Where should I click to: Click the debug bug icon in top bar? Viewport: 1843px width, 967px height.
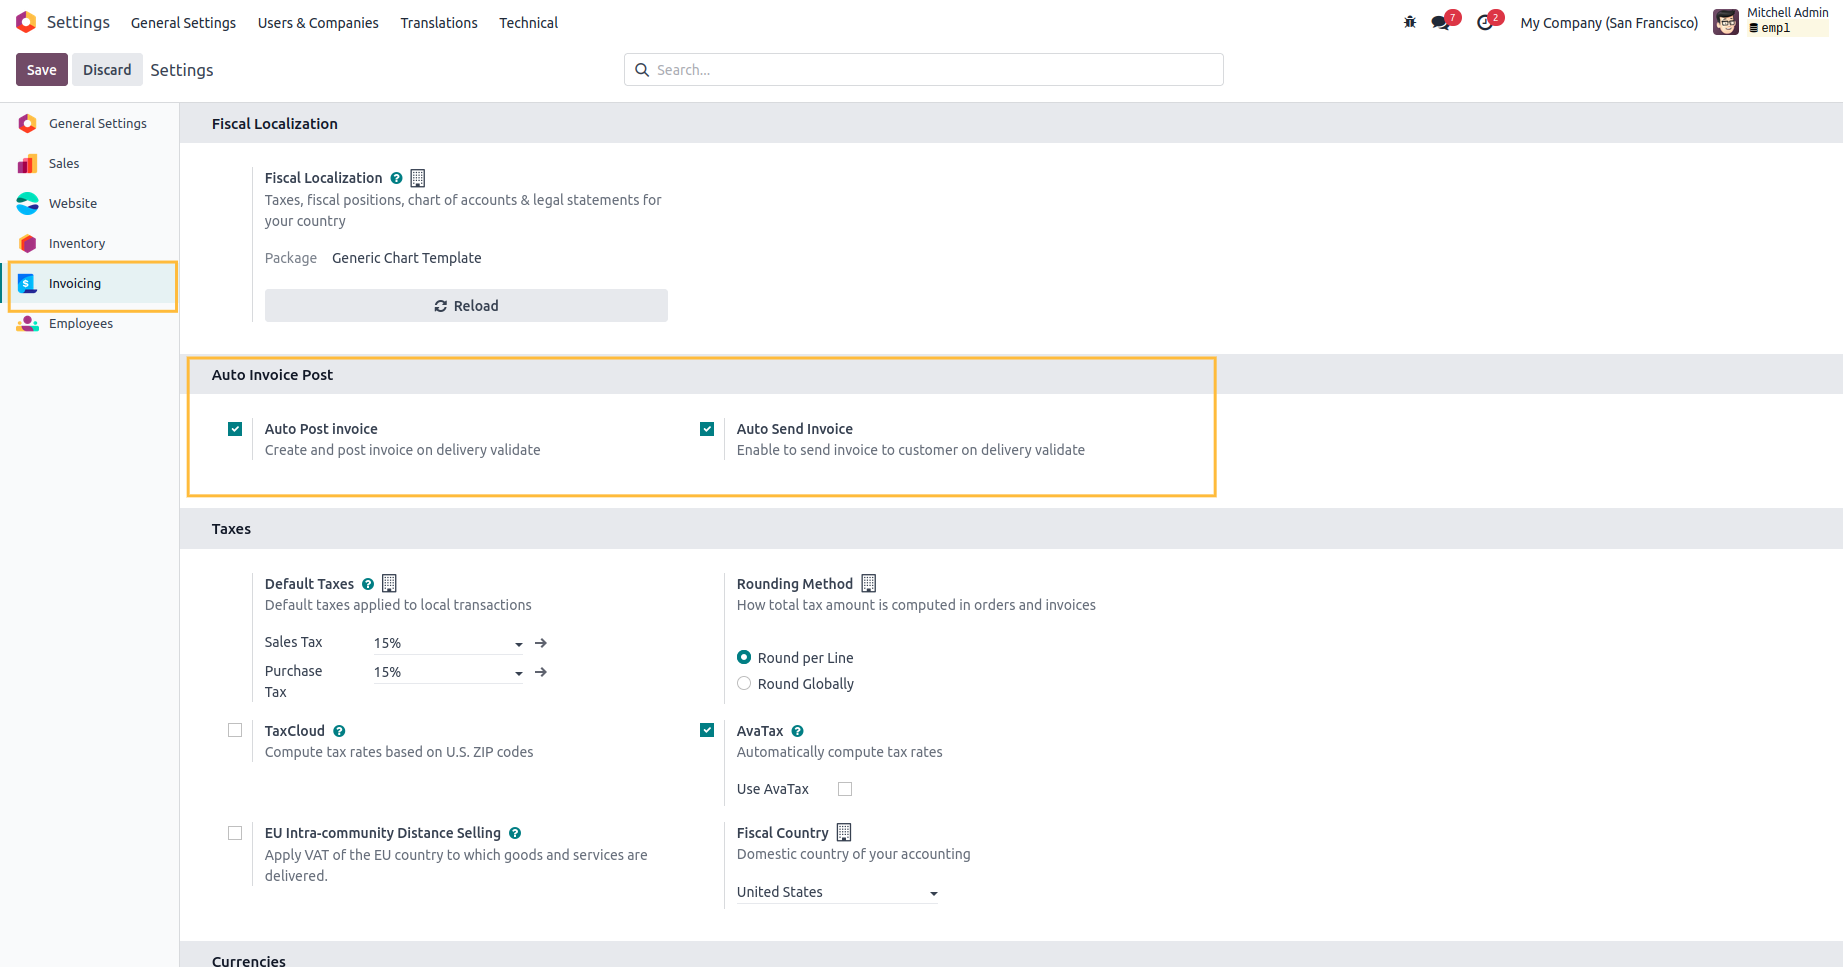click(x=1410, y=22)
